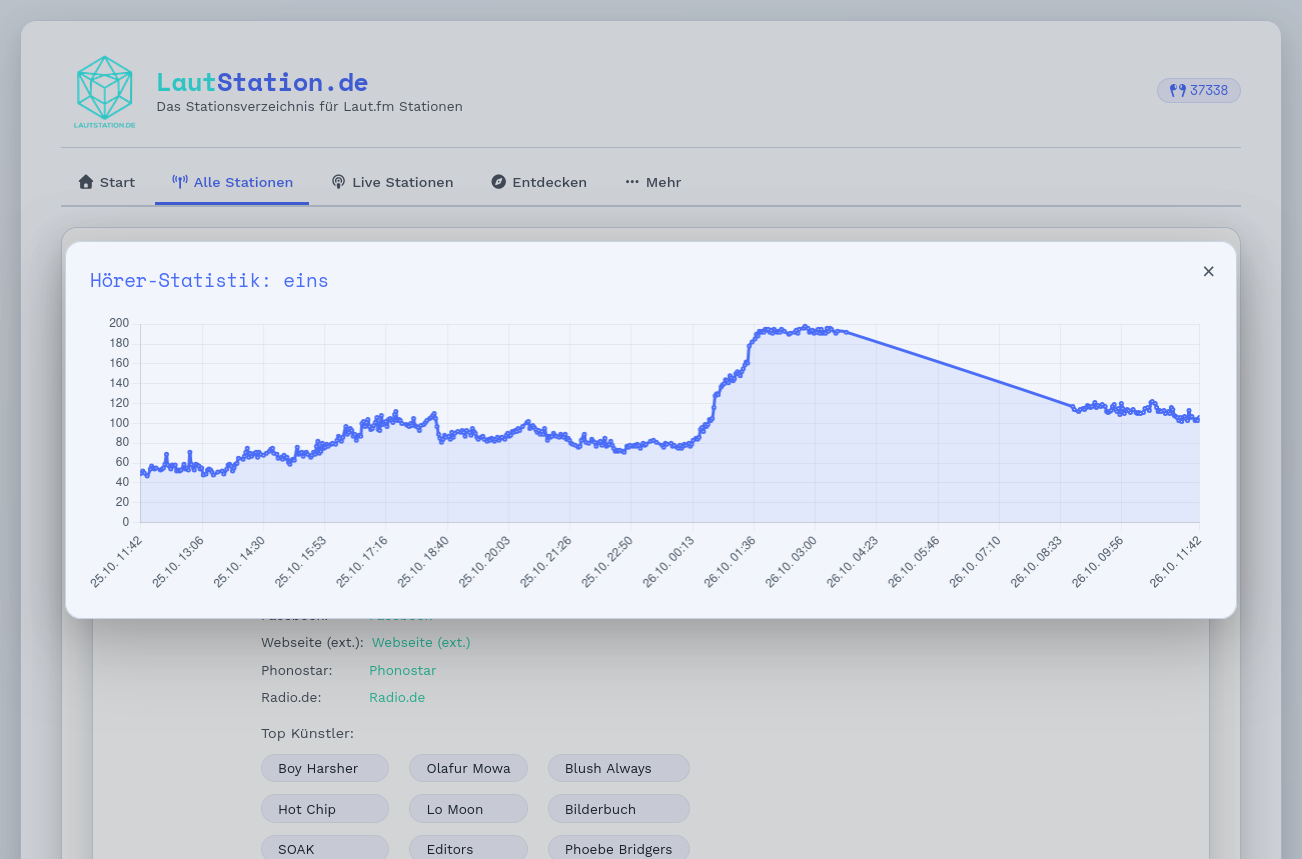Go to the Entdecken tab
This screenshot has width=1302, height=859.
[539, 182]
